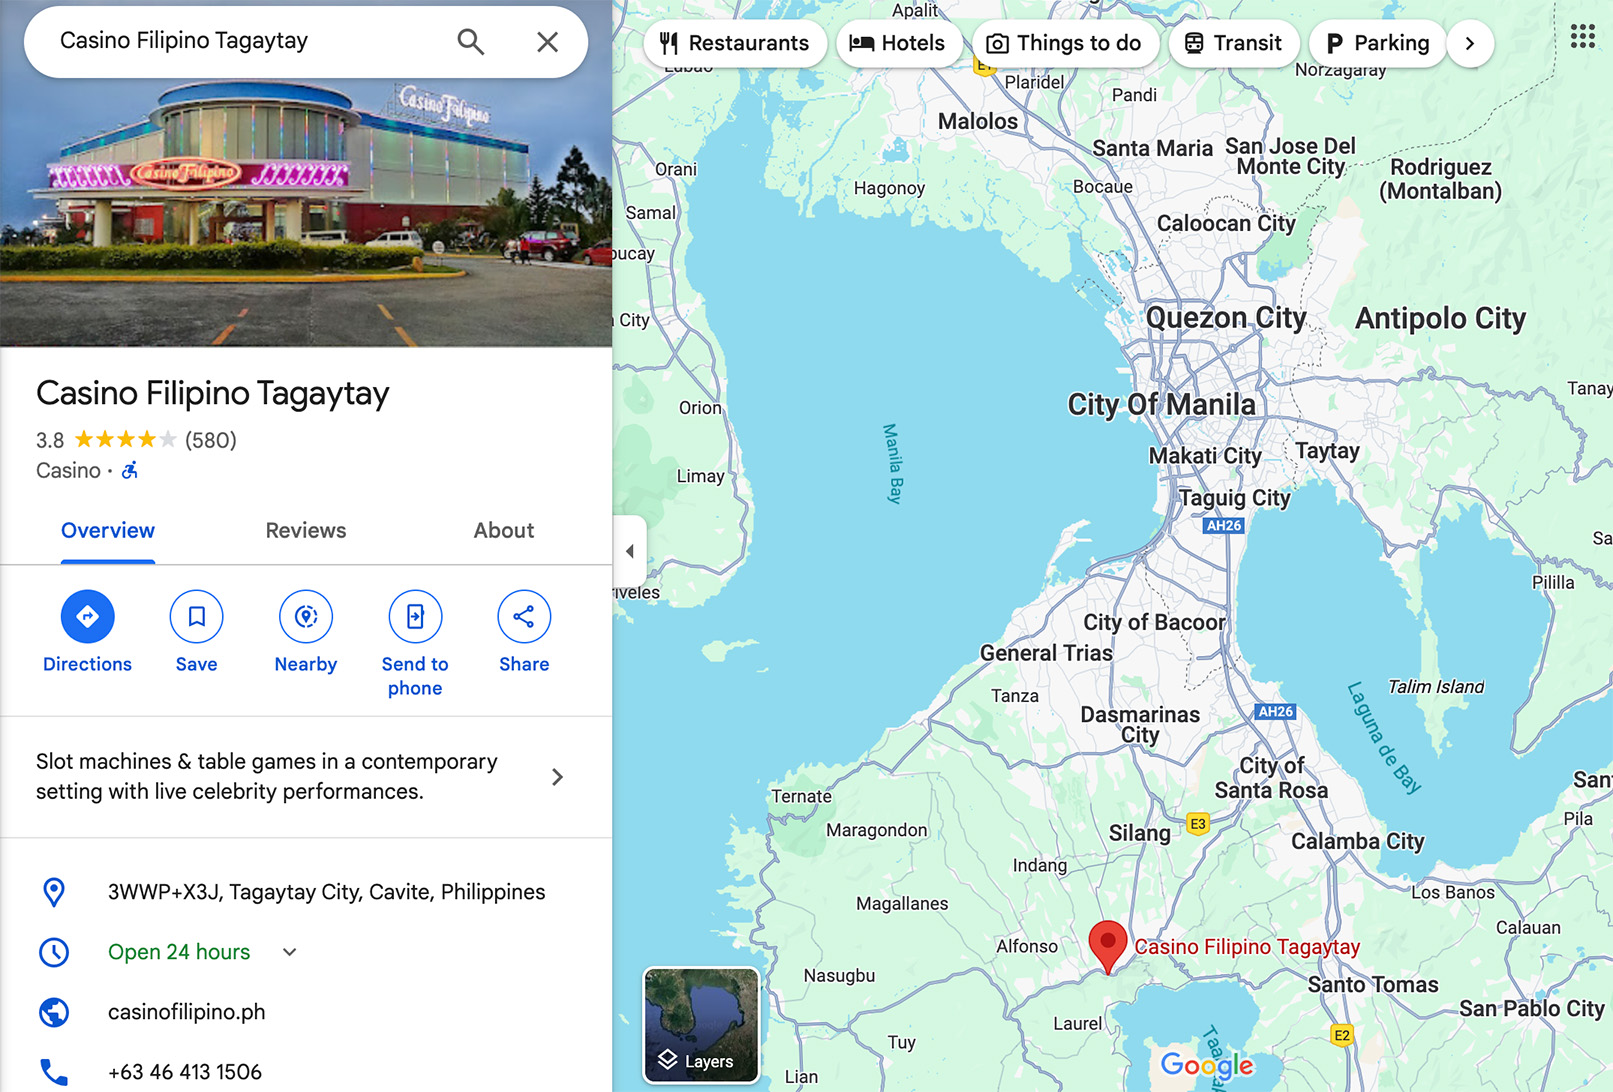Screen dimensions: 1613x1092
Task: Click the Nearby icon
Action: coord(306,617)
